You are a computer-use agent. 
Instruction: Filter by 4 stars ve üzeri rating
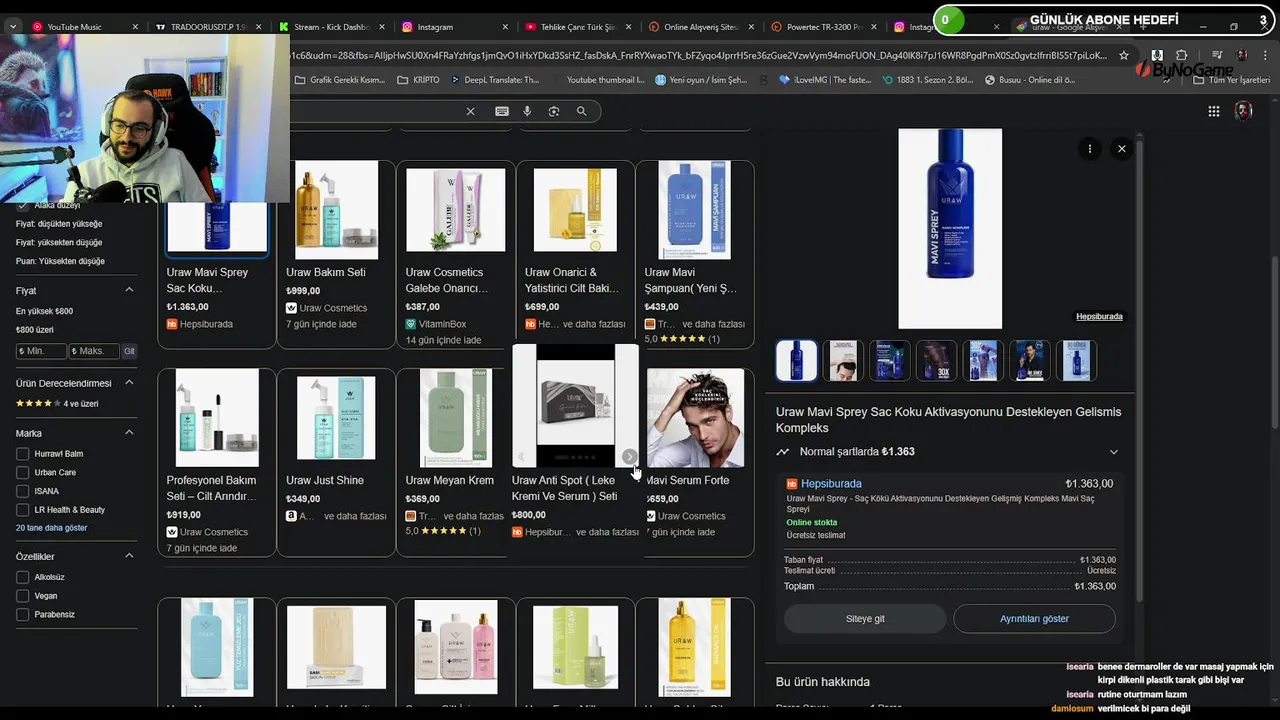[x=57, y=404]
